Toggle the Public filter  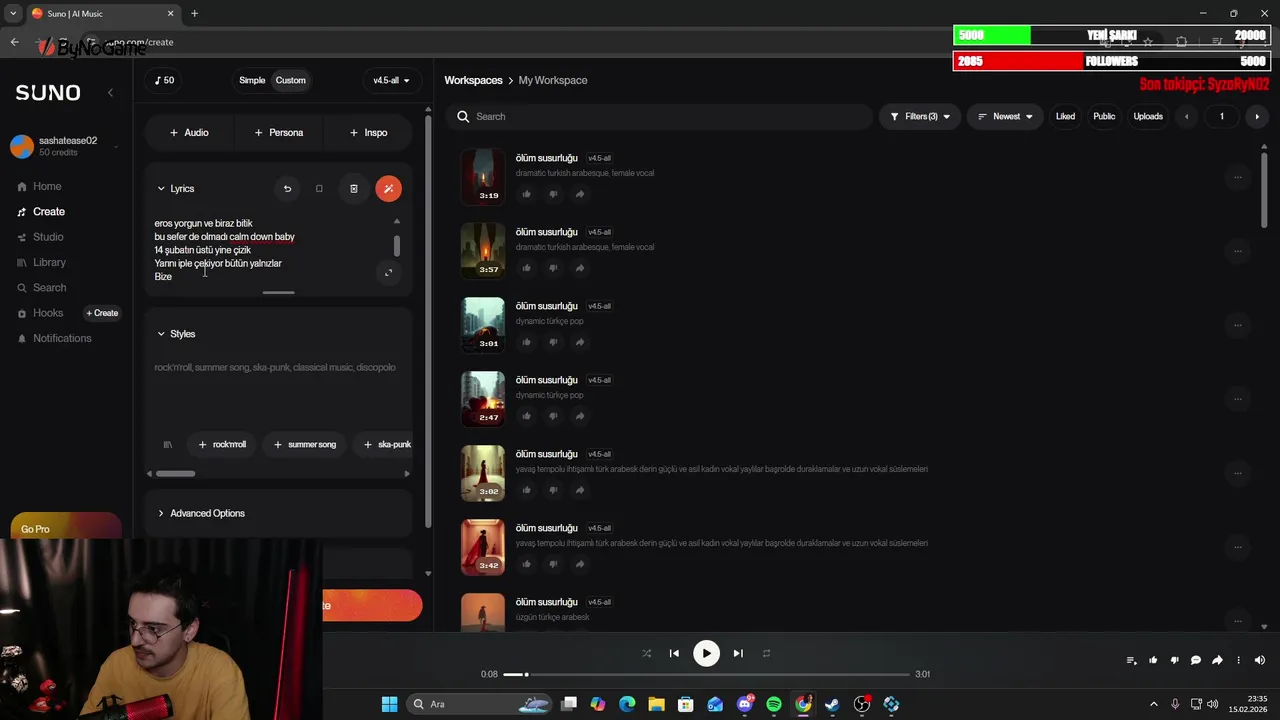pyautogui.click(x=1104, y=116)
